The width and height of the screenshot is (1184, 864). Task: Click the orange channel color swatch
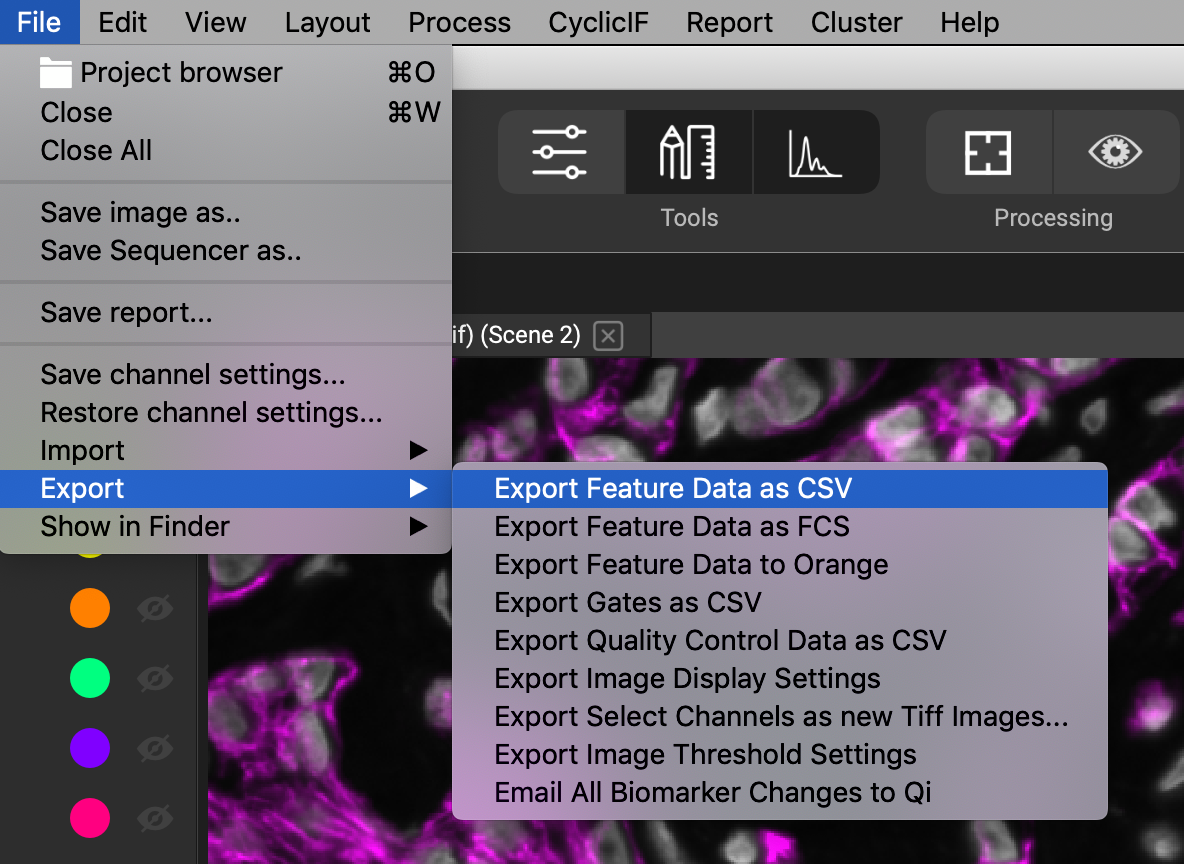pyautogui.click(x=90, y=608)
